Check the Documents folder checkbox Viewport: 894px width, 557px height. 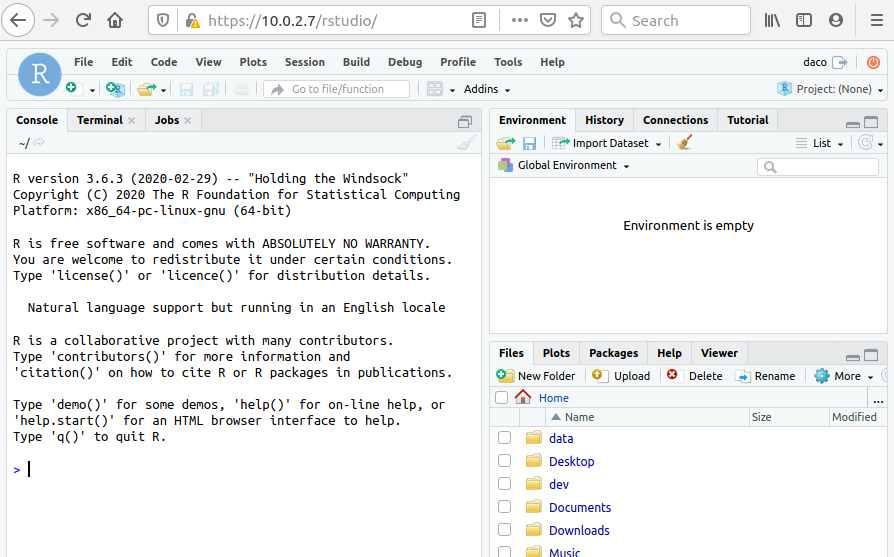[505, 506]
